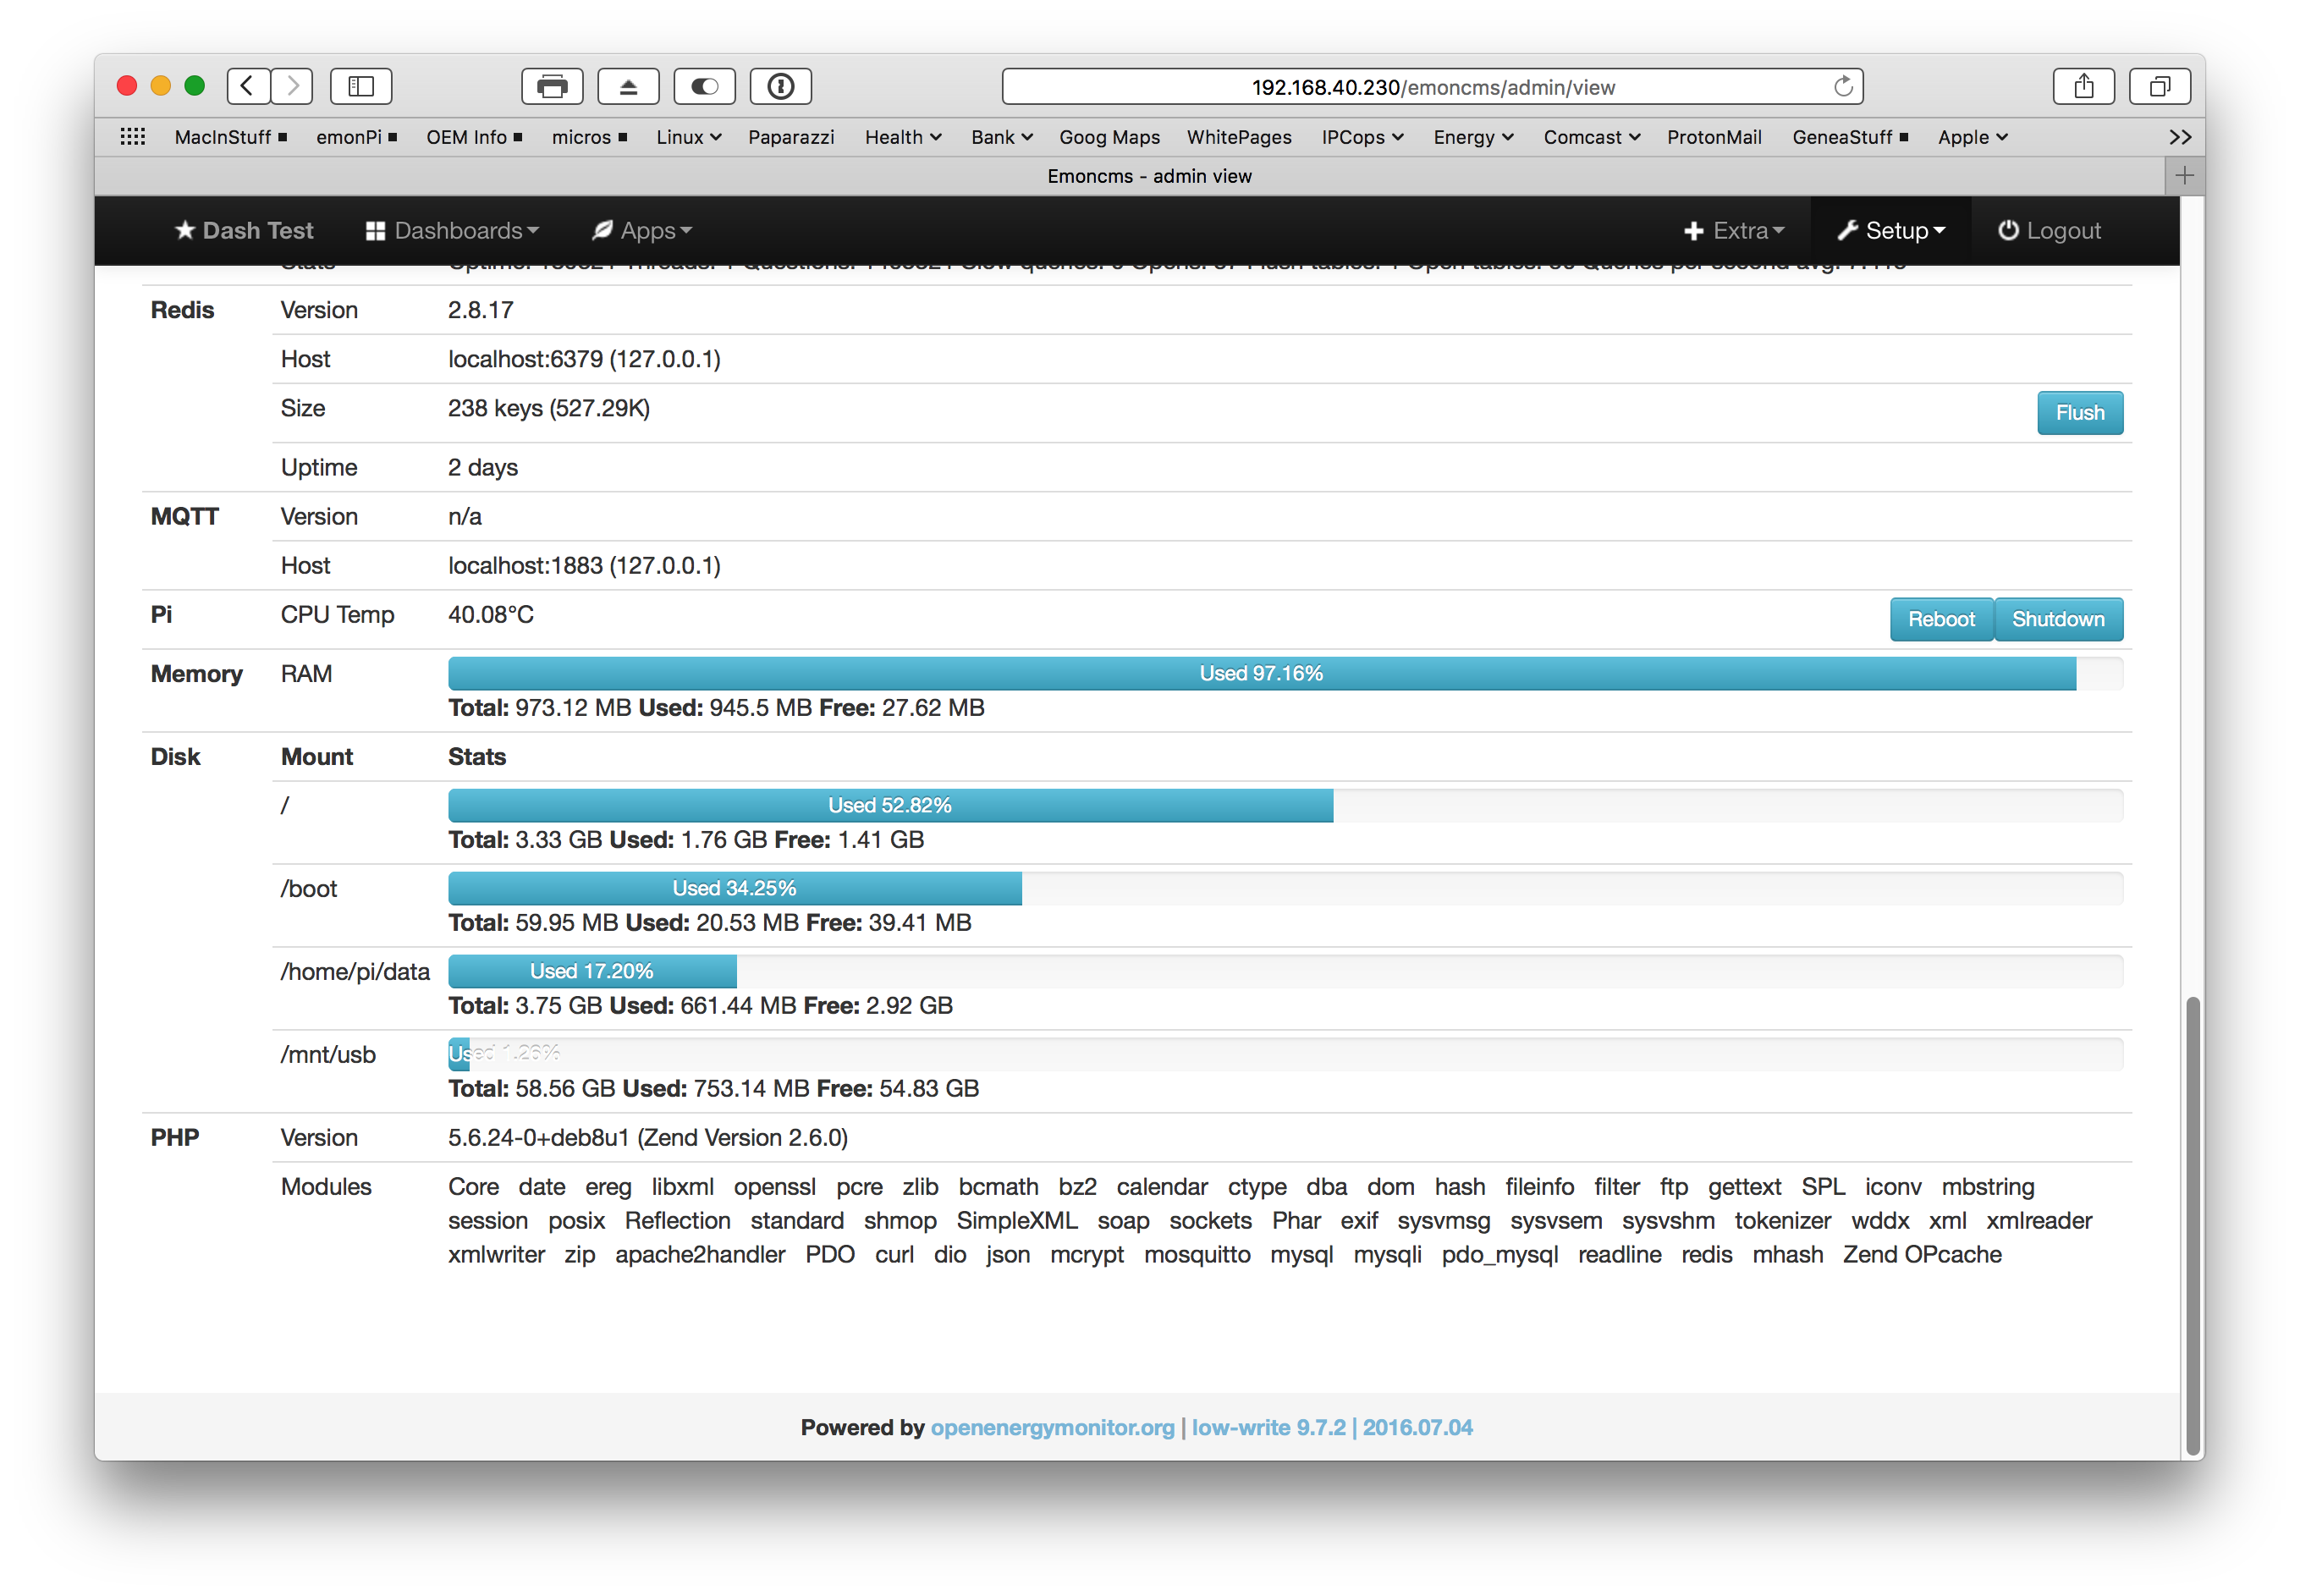Open the openenergymonitor.org footer link
Screen dimensions: 2300x1596
(1052, 1427)
